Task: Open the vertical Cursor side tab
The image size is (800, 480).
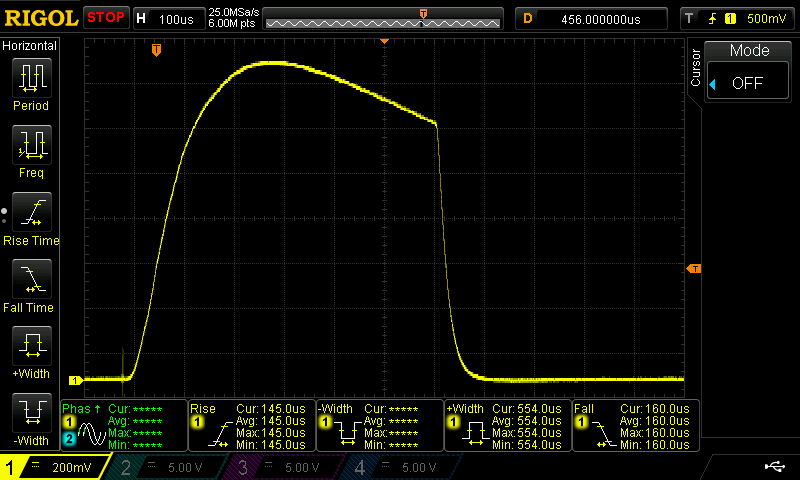Action: point(695,67)
